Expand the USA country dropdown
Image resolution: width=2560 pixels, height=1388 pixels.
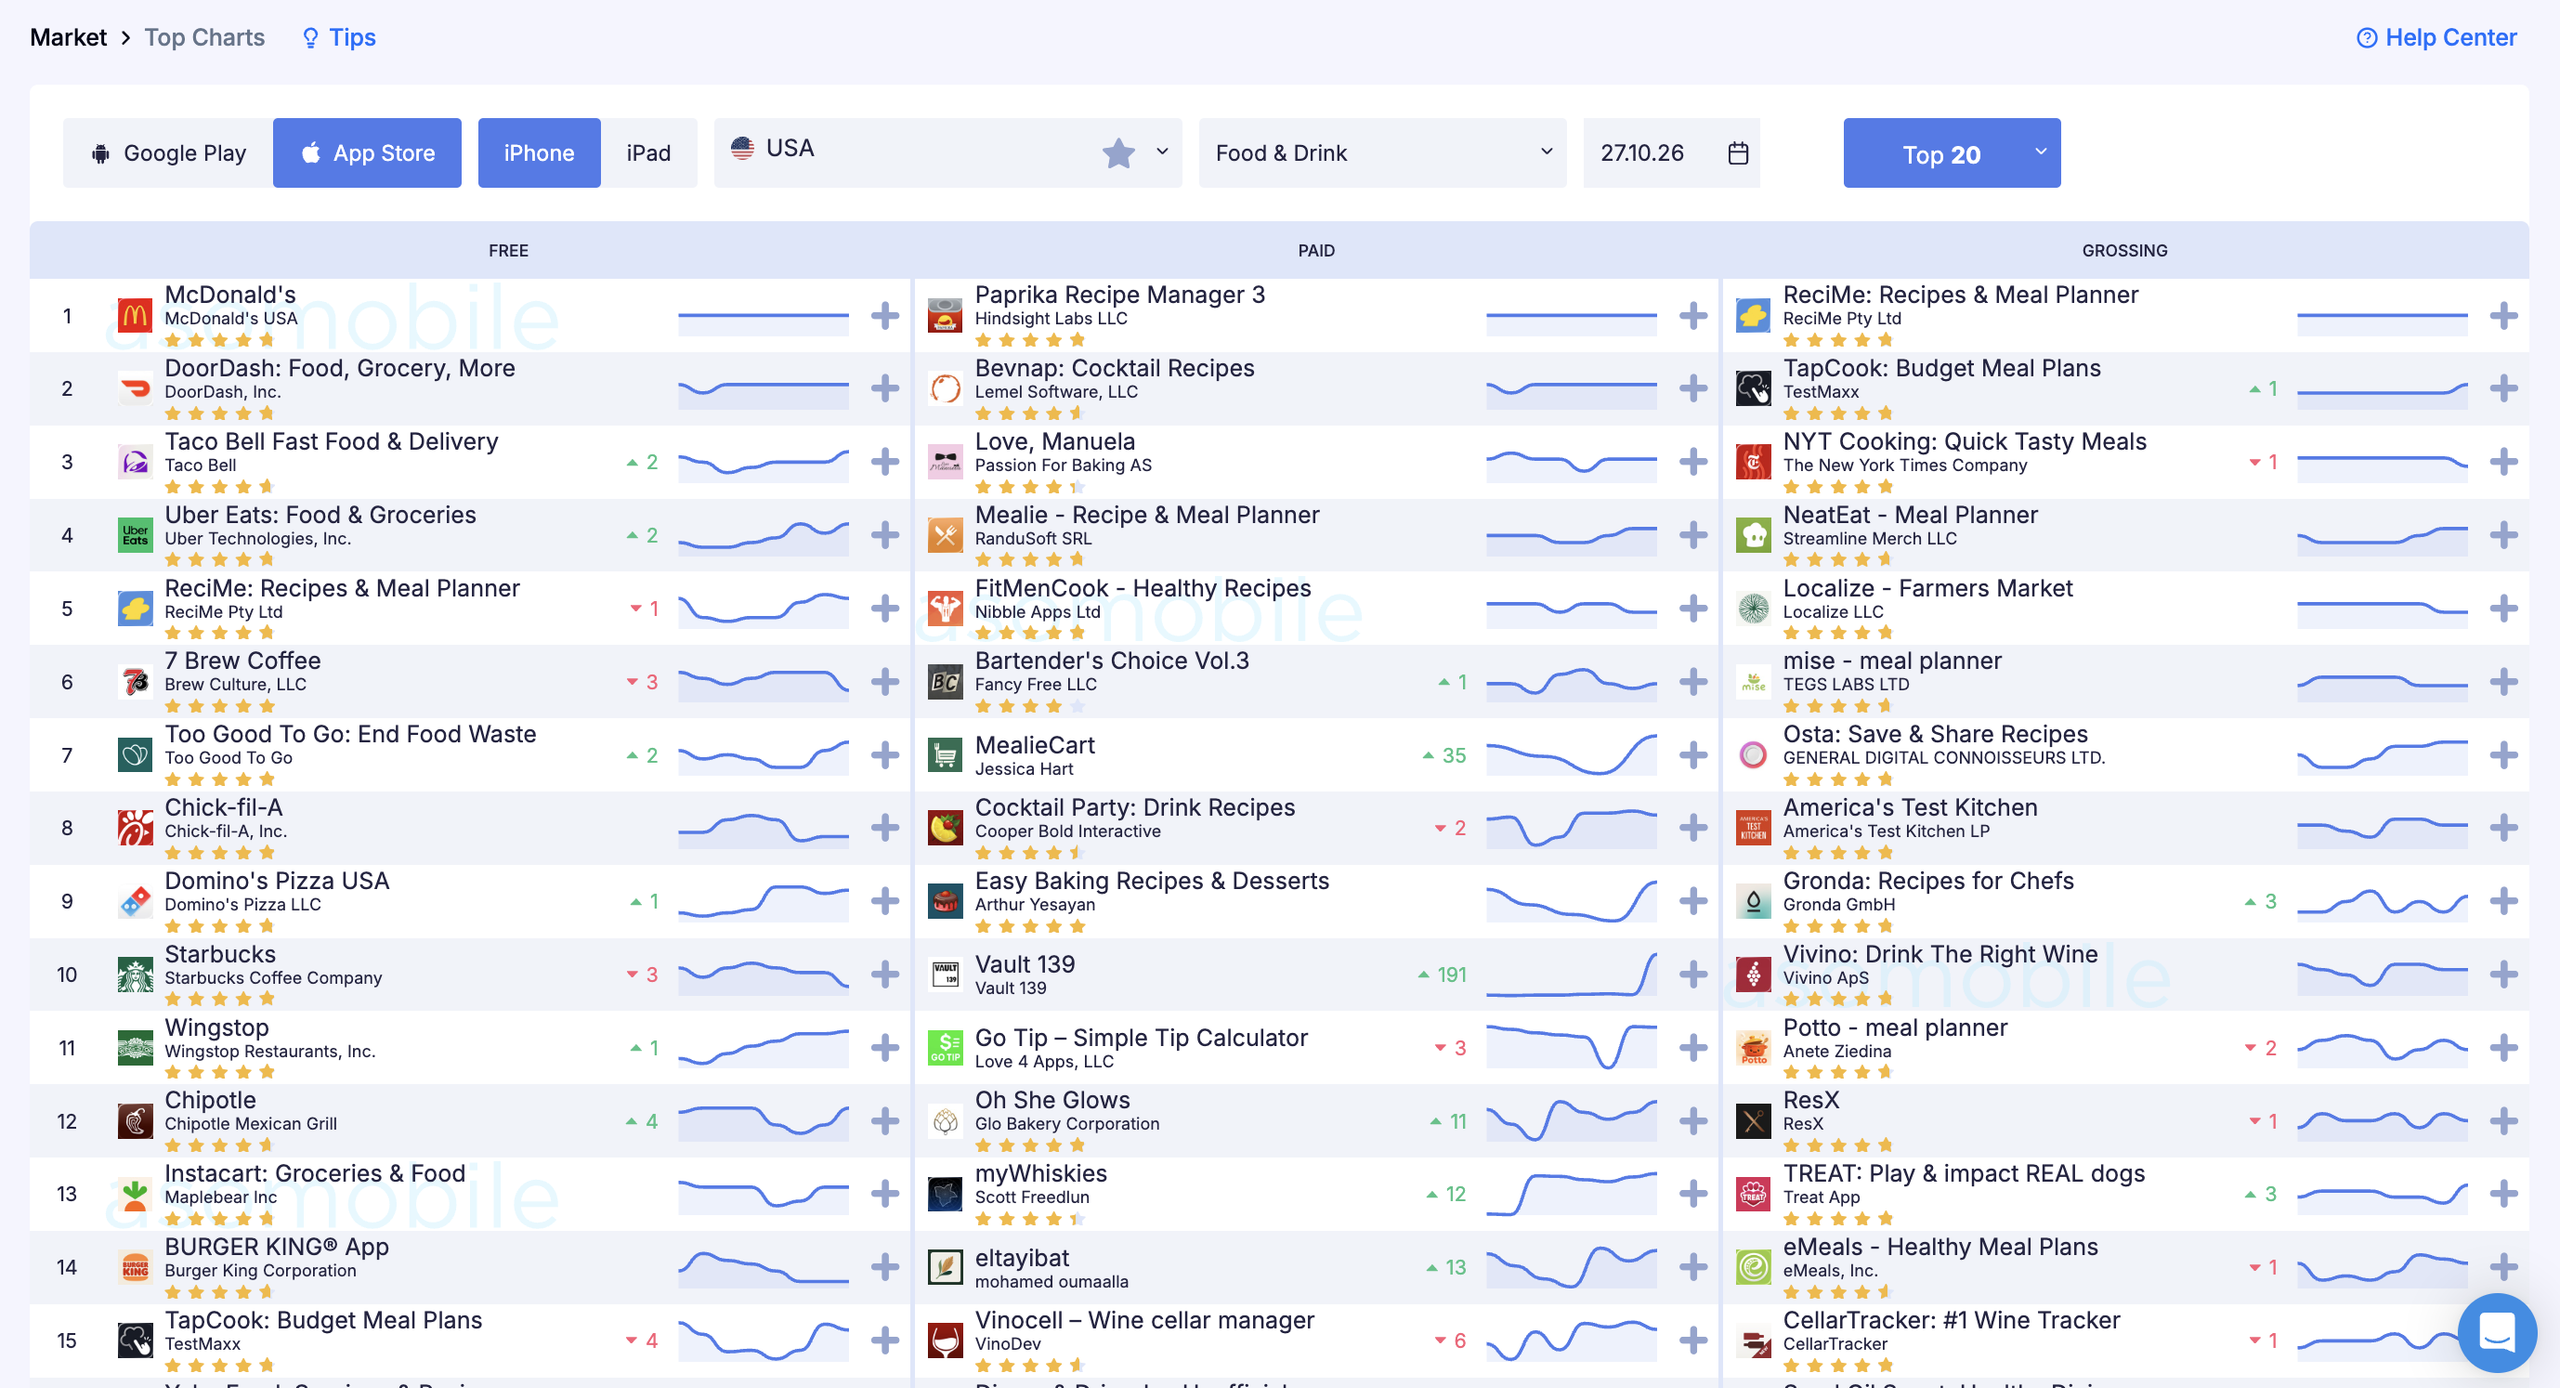1162,152
